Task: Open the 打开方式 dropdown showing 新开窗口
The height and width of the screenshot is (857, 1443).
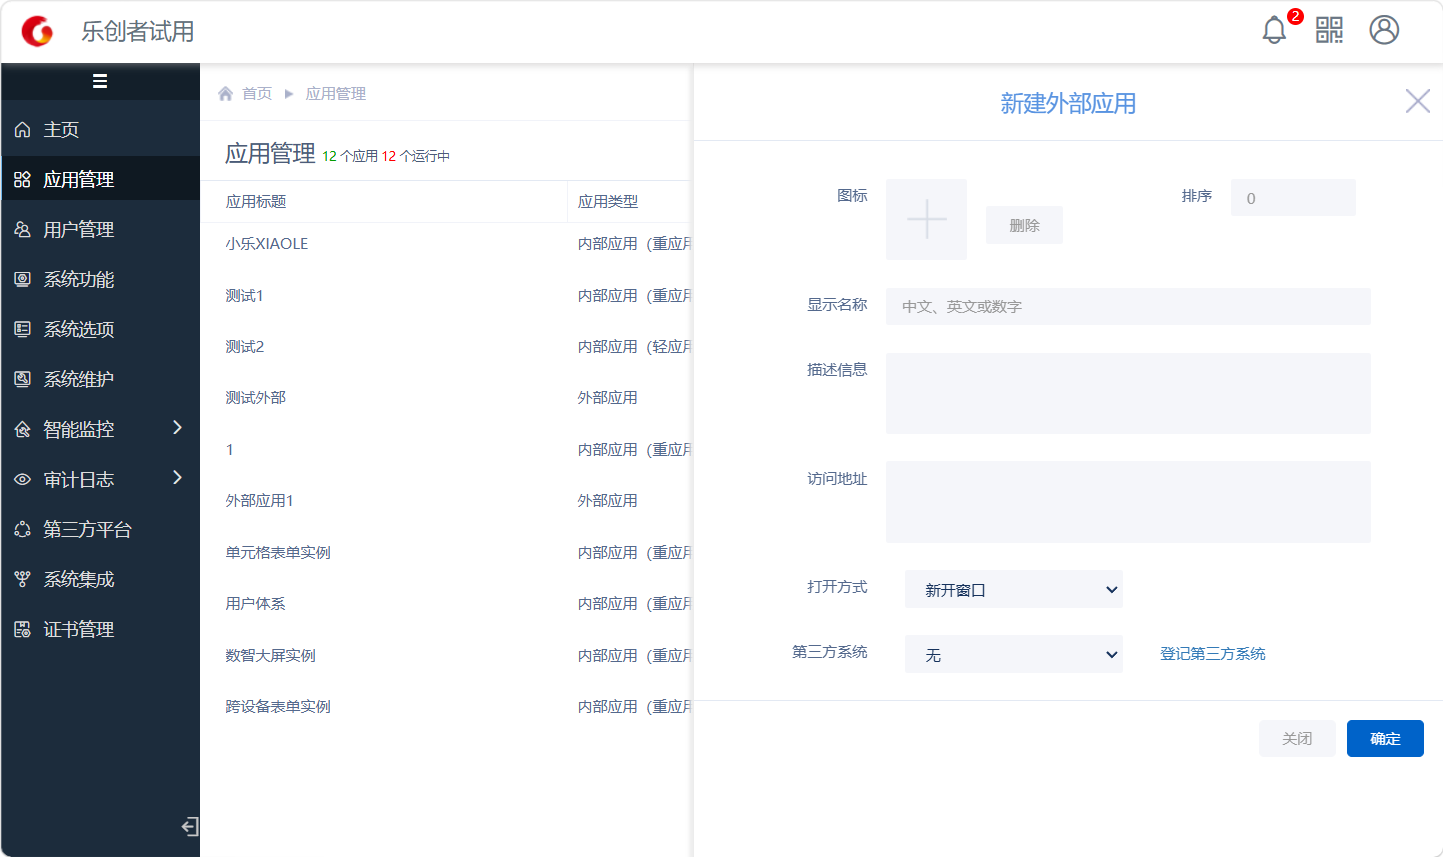Action: click(1014, 589)
